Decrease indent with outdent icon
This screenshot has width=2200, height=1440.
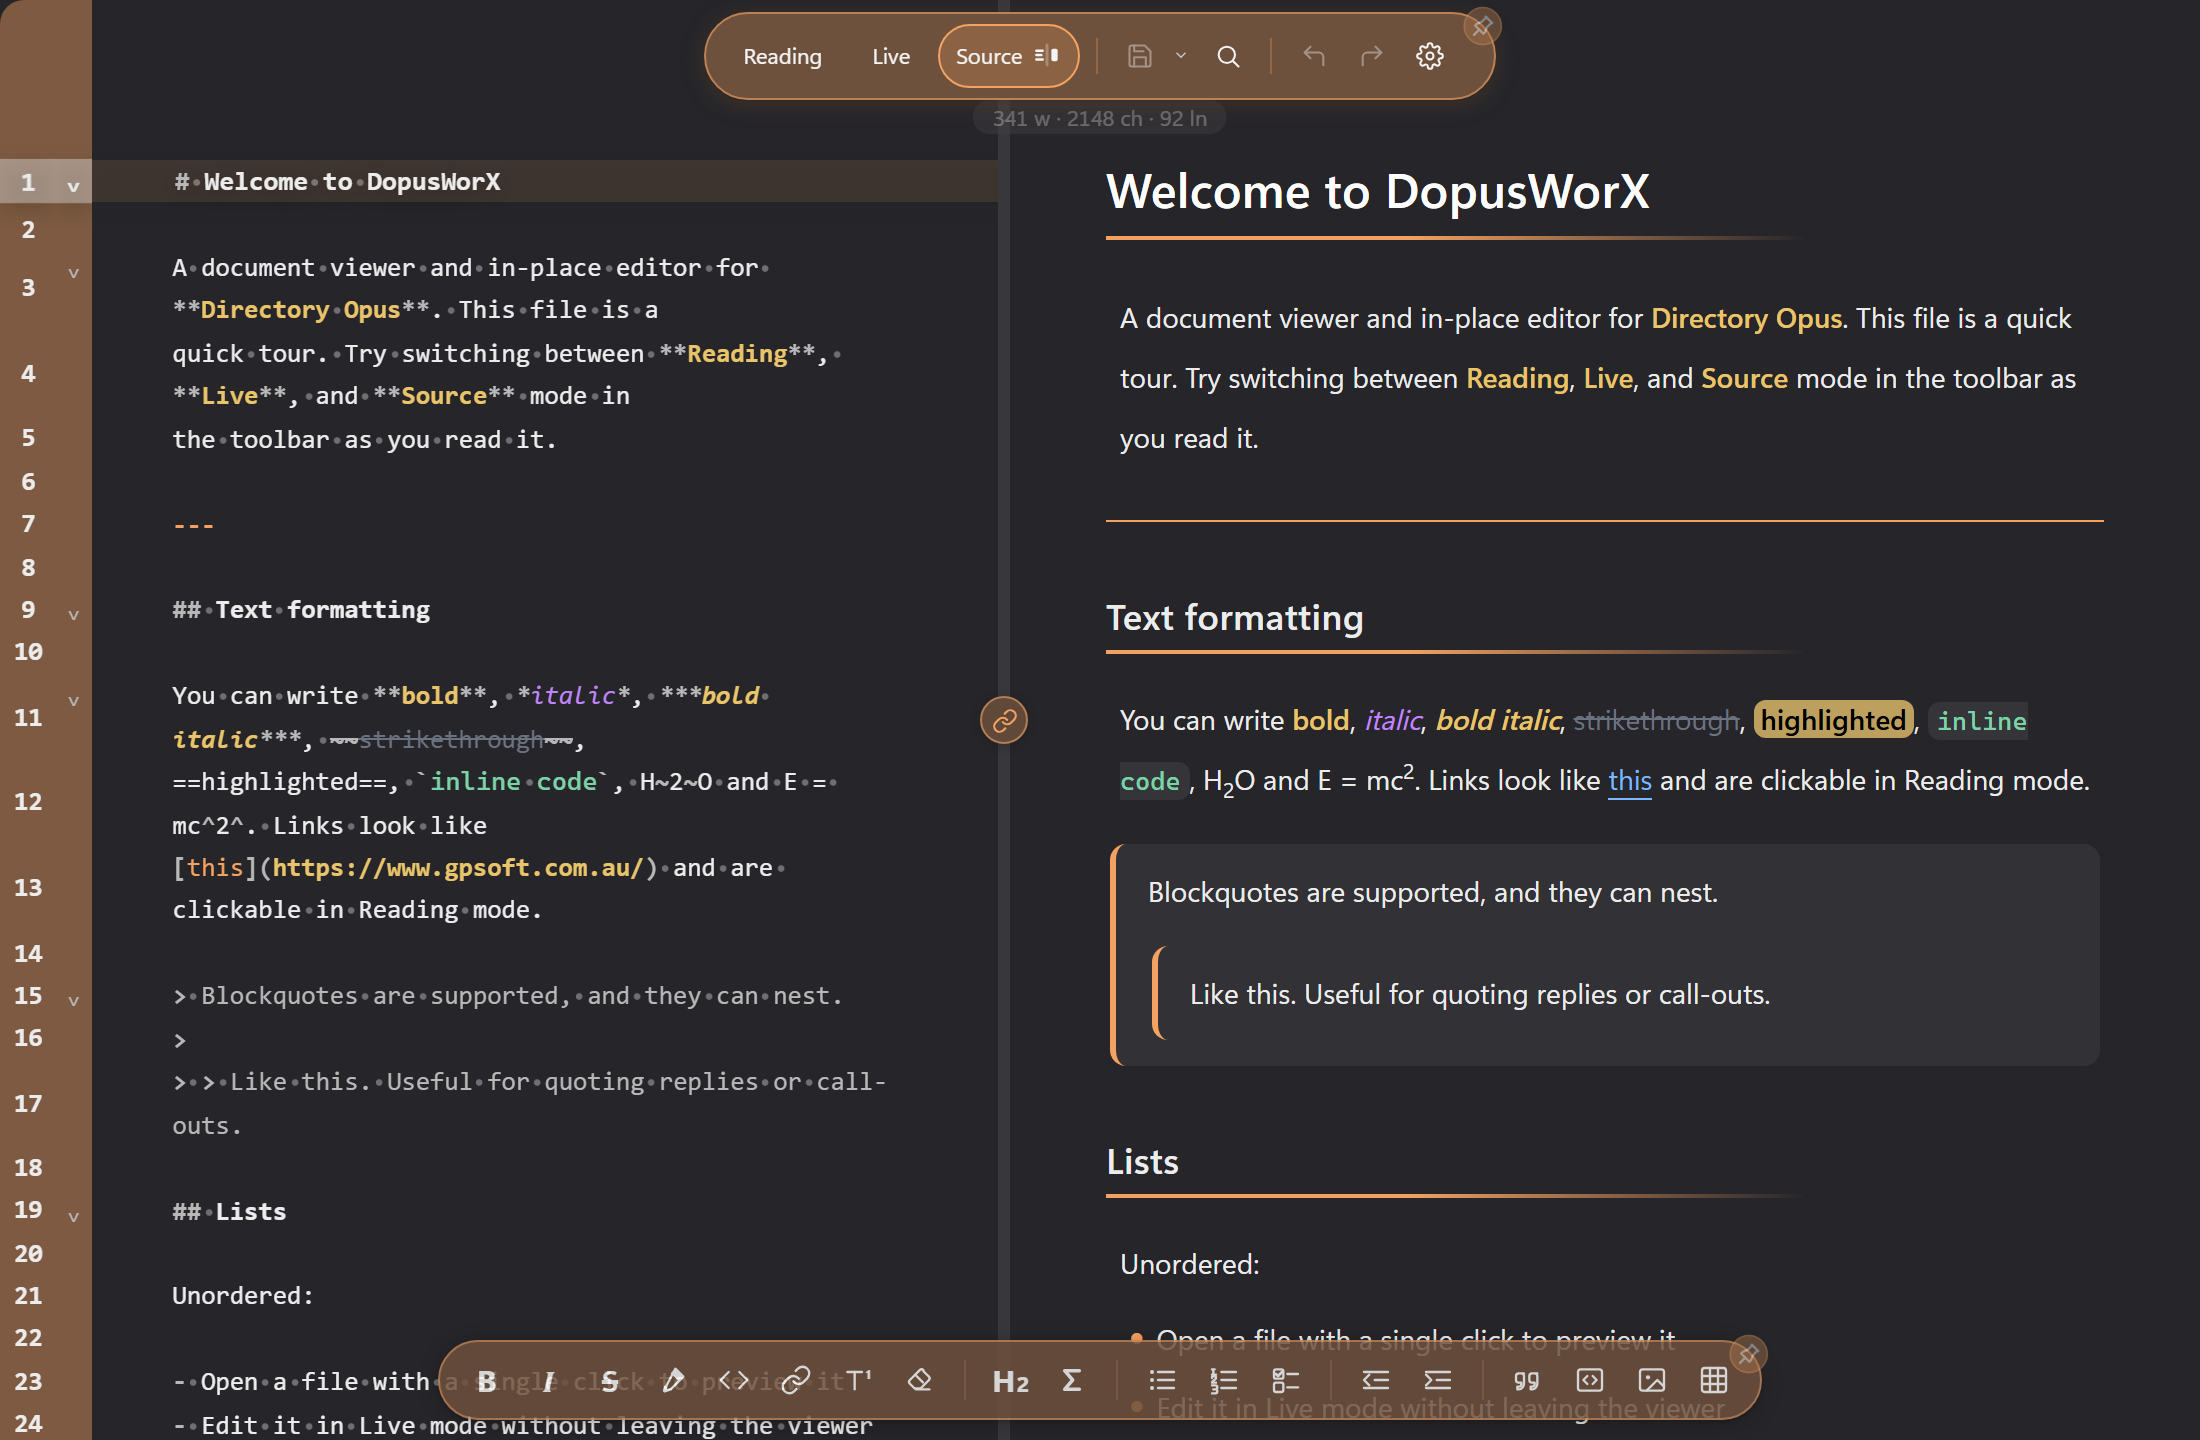pos(1376,1381)
